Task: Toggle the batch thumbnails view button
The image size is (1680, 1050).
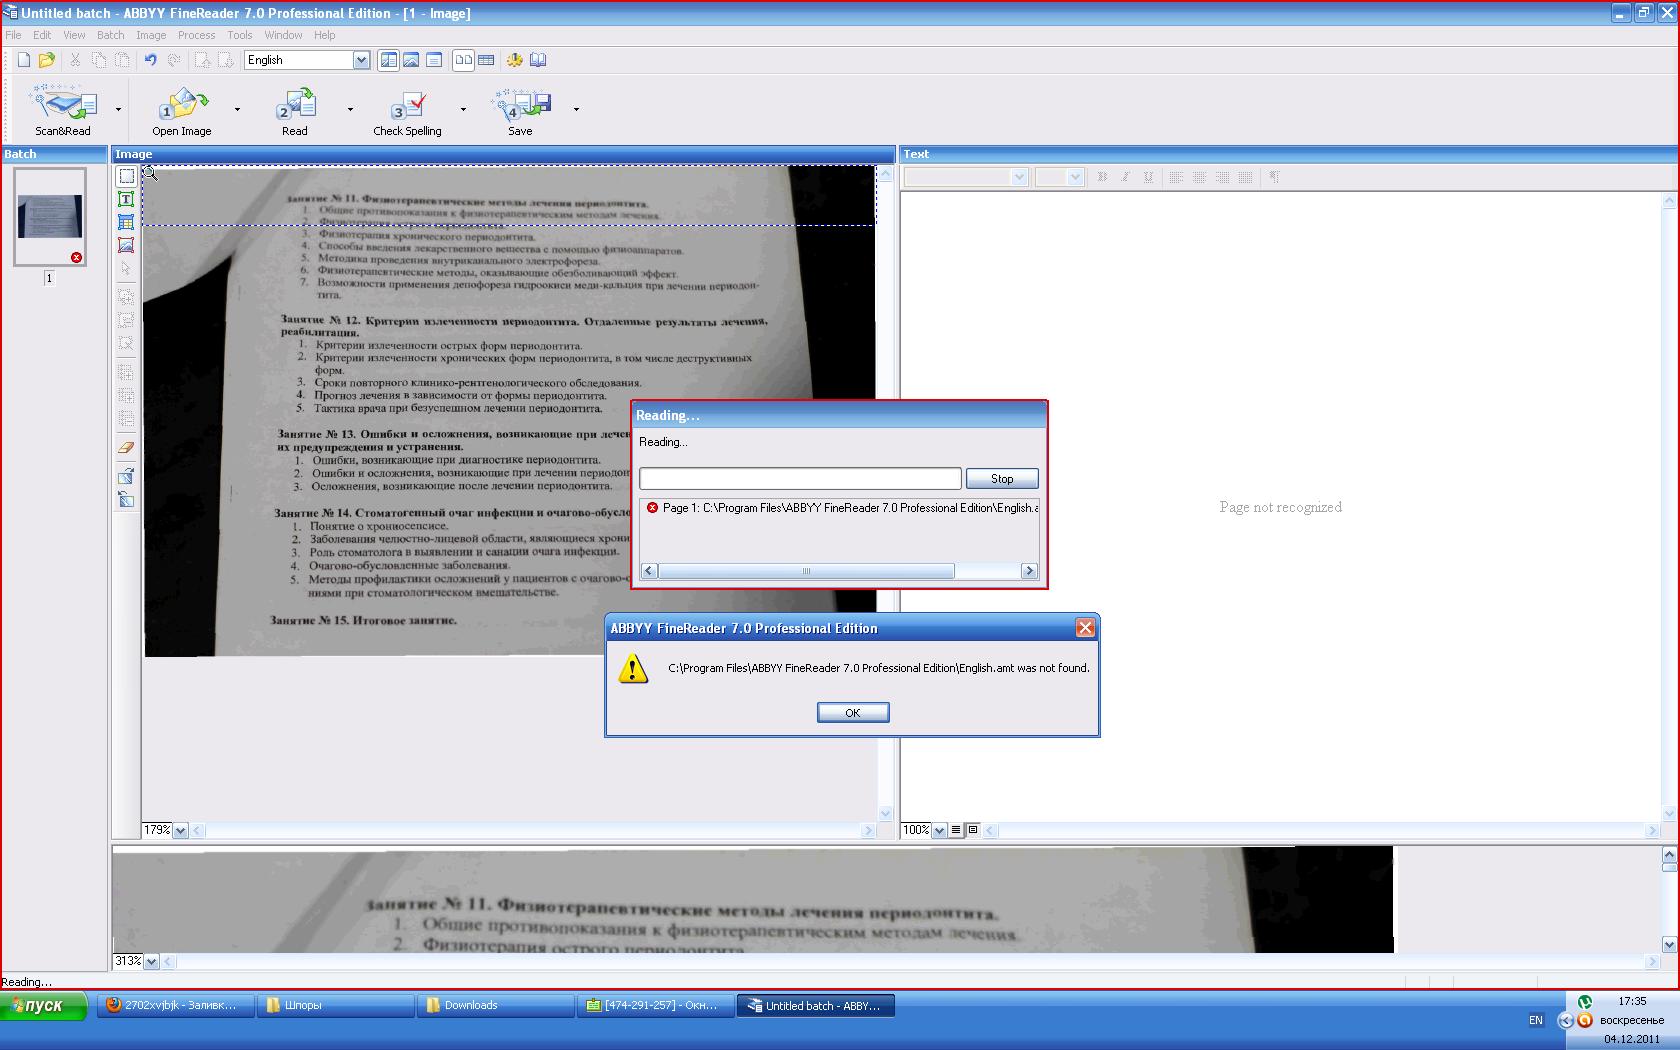Action: point(464,60)
